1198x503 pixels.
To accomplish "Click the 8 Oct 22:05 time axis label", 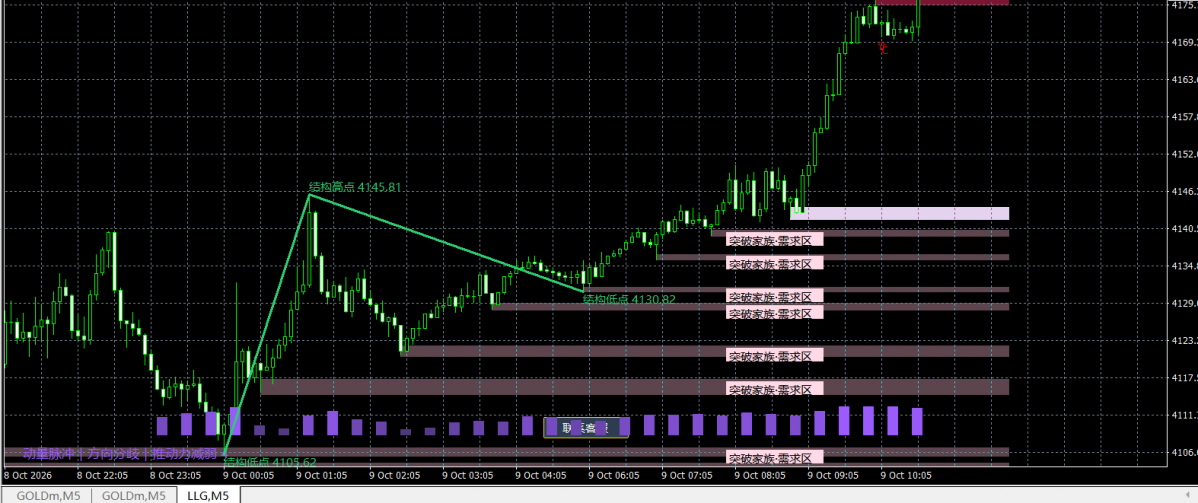I will [x=101, y=475].
